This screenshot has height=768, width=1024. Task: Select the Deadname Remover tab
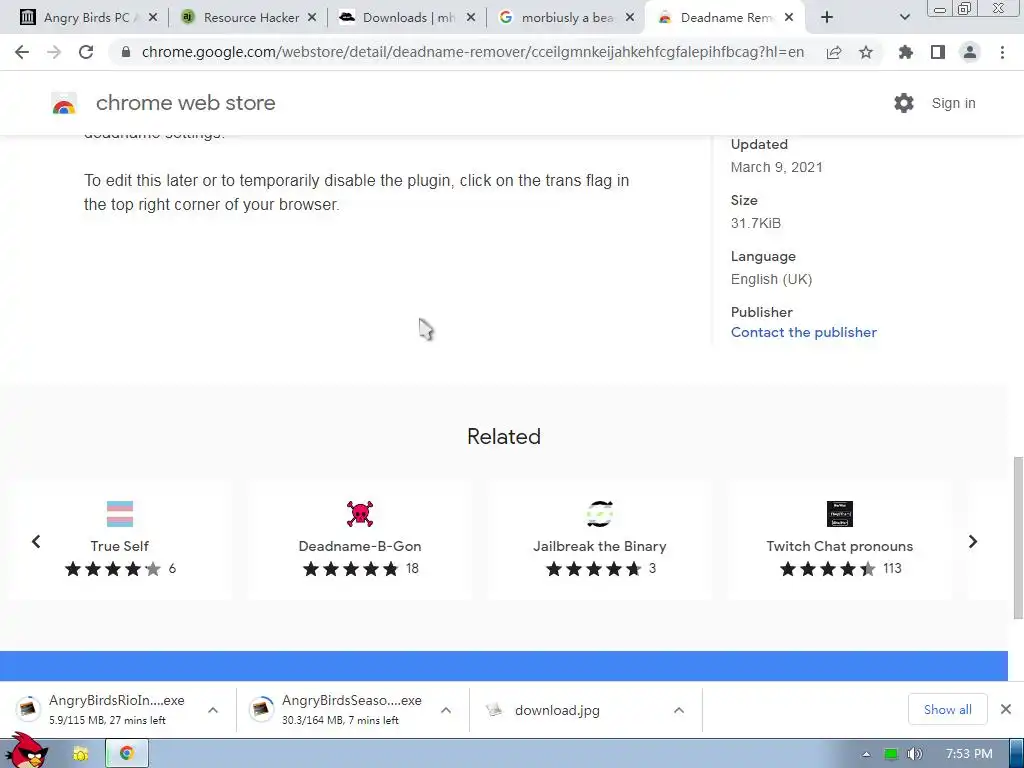tap(726, 18)
